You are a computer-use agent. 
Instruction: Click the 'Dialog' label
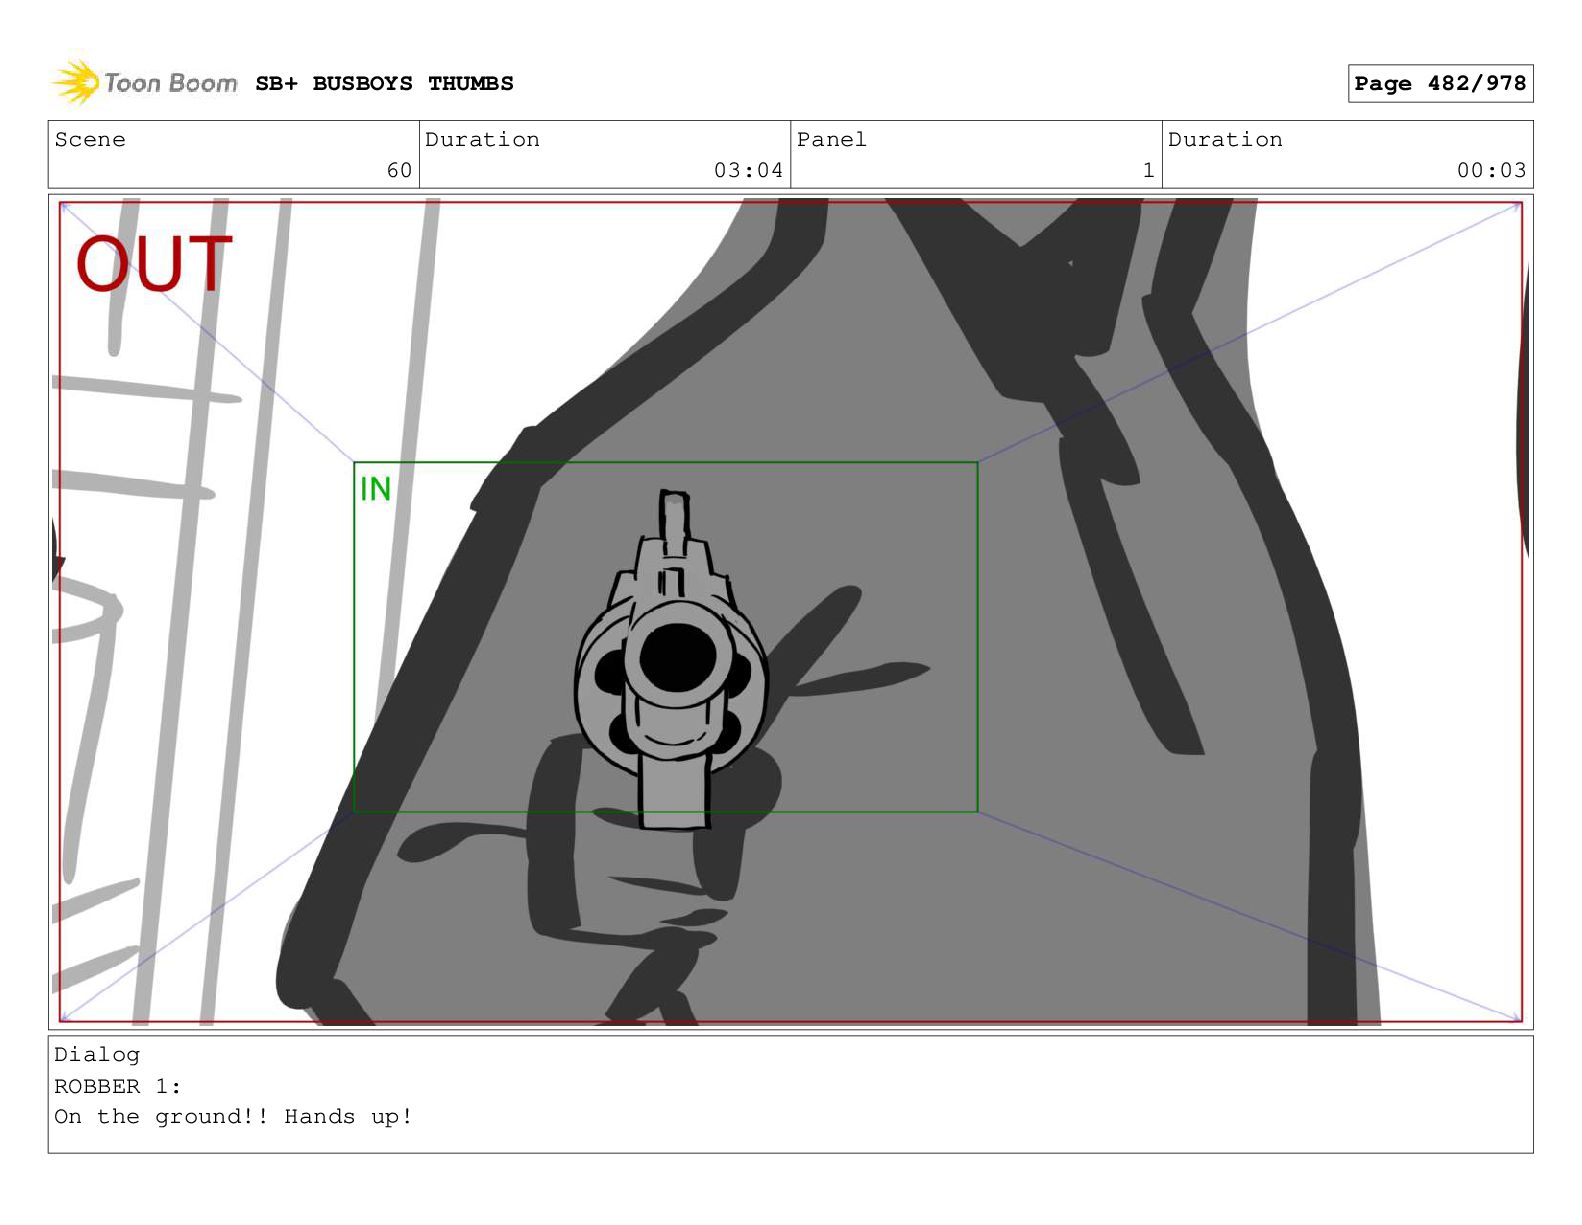tap(97, 1055)
